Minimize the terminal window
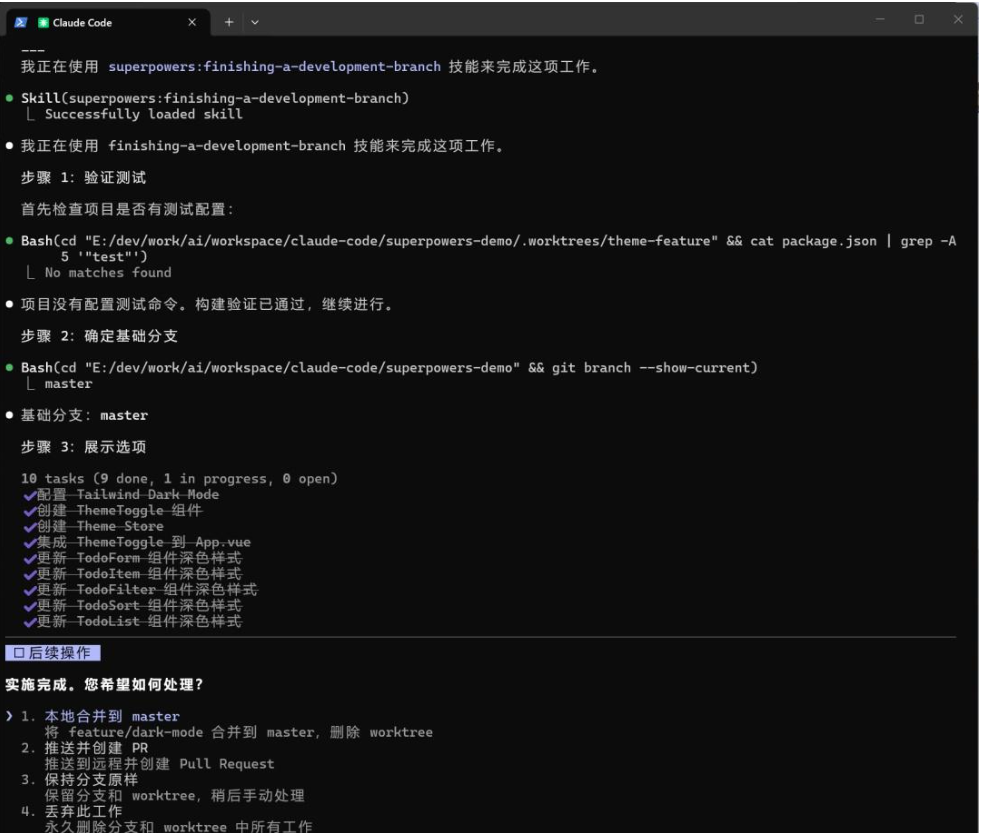 pos(880,20)
